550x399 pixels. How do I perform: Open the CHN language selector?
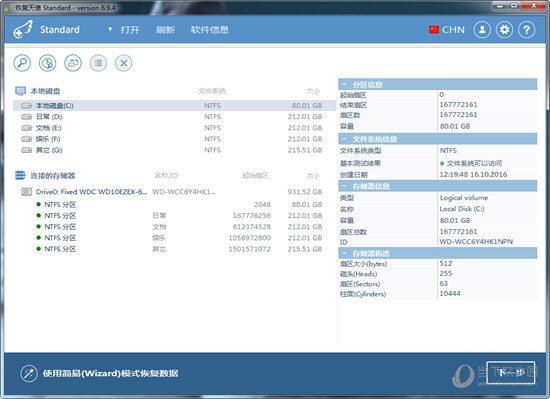[x=447, y=30]
